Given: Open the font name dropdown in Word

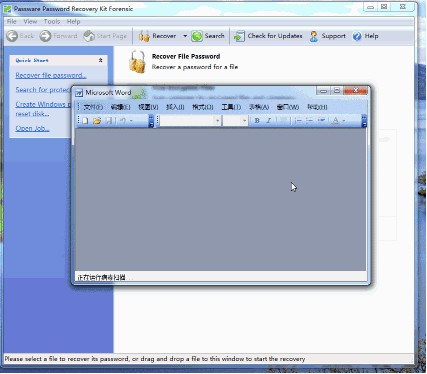Looking at the screenshot, I should pos(217,121).
